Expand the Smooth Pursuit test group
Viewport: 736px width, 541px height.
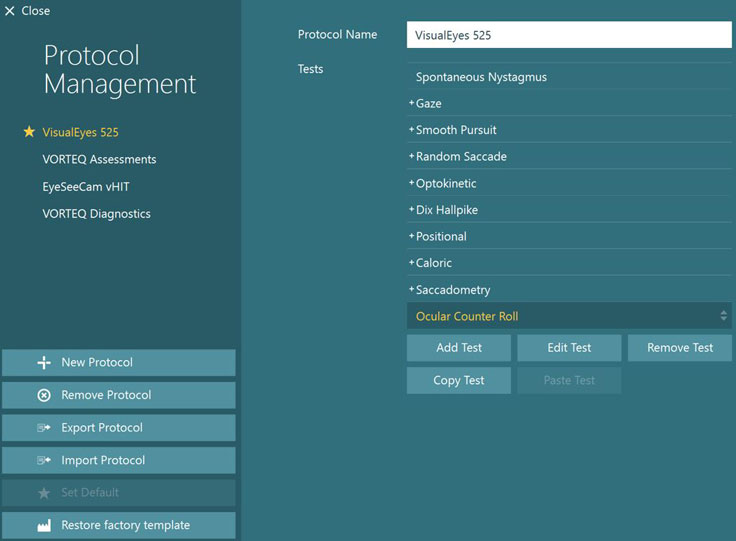coord(411,130)
